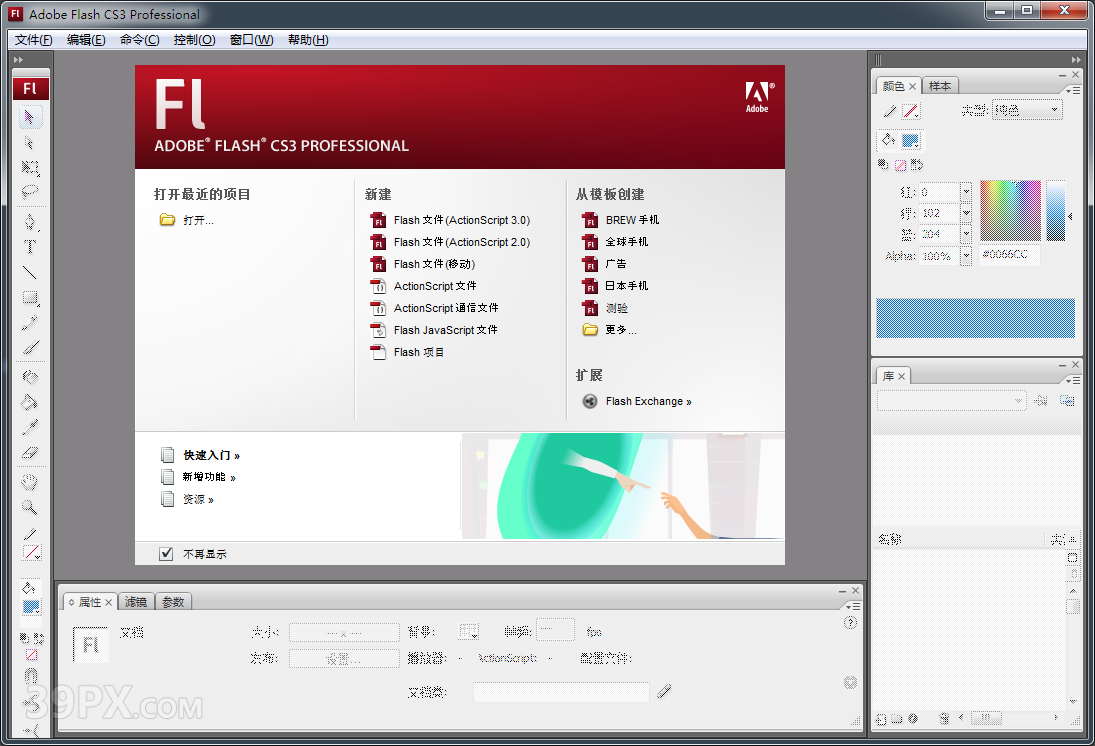Image resolution: width=1095 pixels, height=746 pixels.
Task: Click 打开... to open a file
Action: [x=187, y=220]
